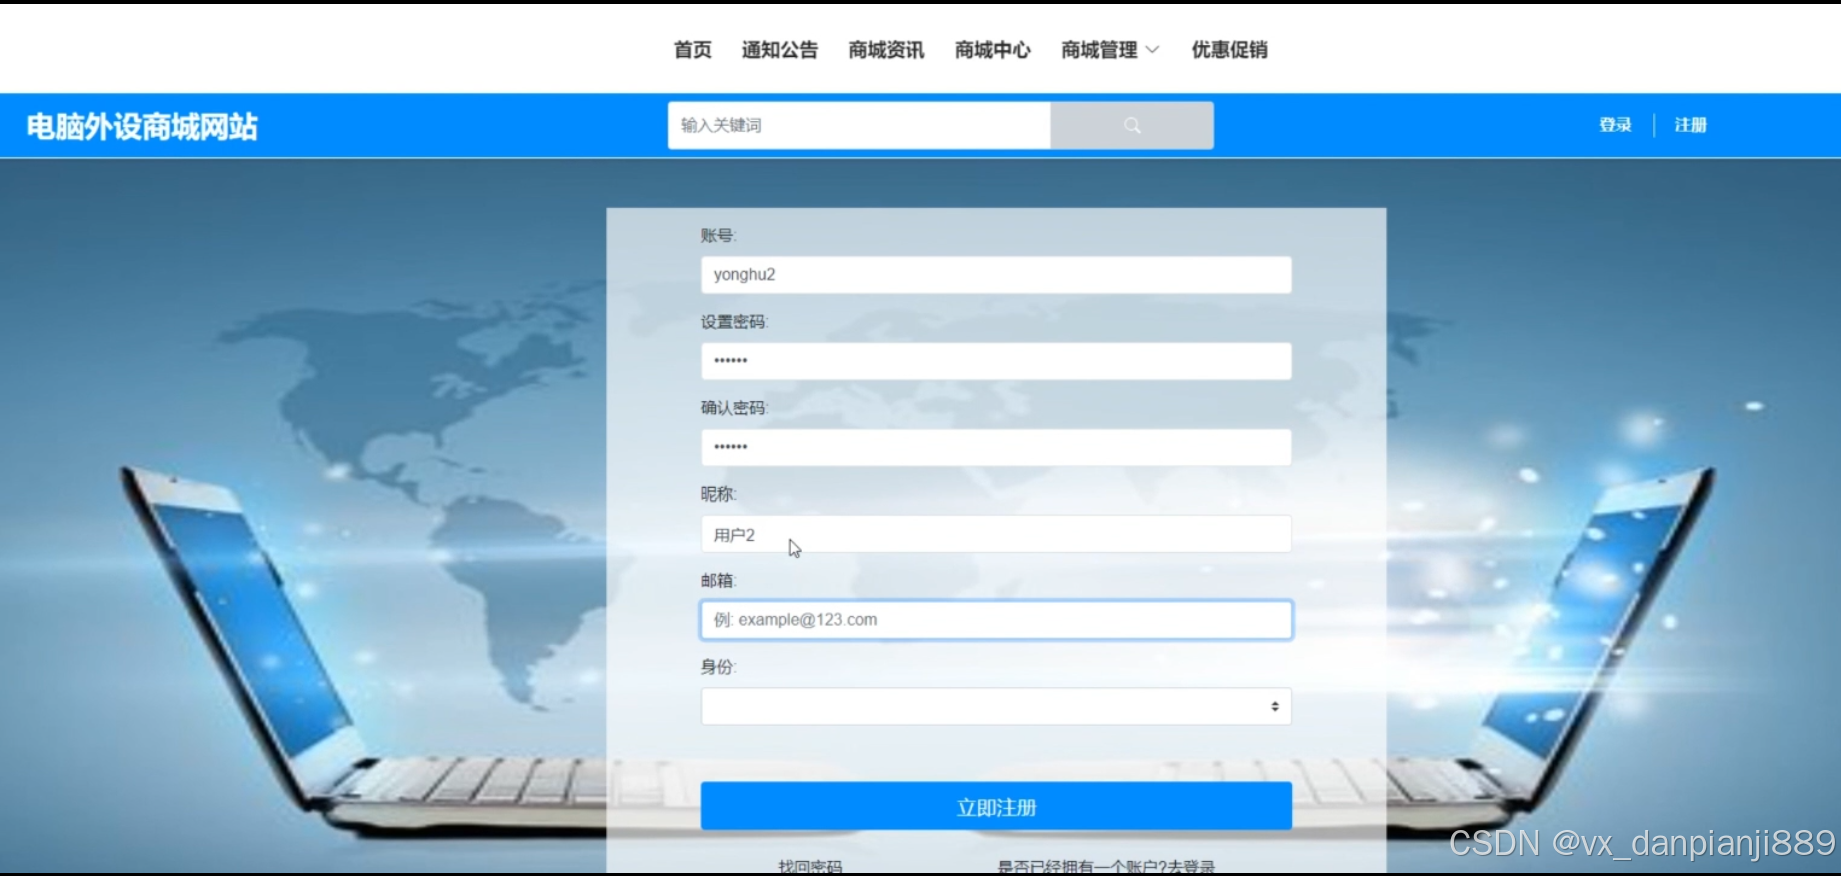
Task: Click the 昵称 field containing 用户2
Action: [x=996, y=534]
